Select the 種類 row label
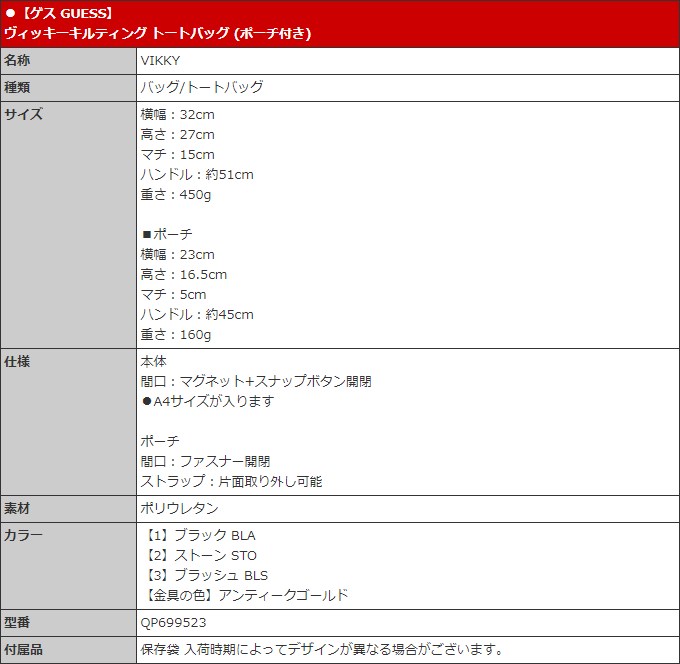 pyautogui.click(x=17, y=87)
